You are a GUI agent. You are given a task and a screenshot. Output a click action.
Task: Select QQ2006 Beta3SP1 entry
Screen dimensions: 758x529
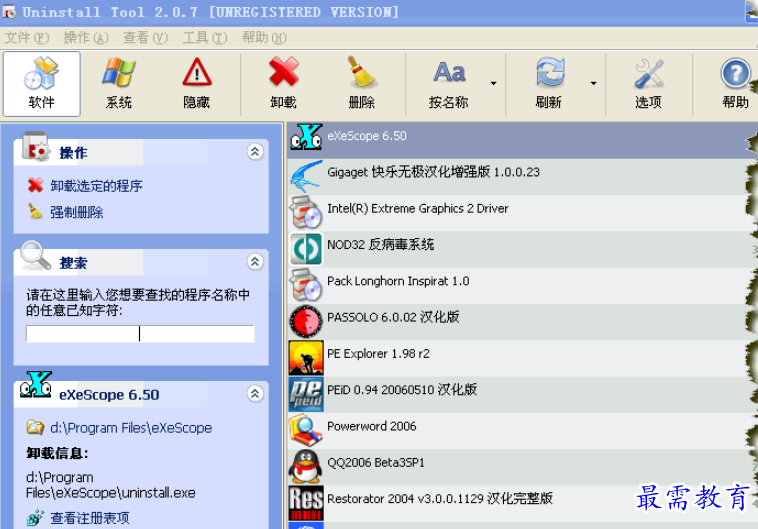(x=522, y=467)
